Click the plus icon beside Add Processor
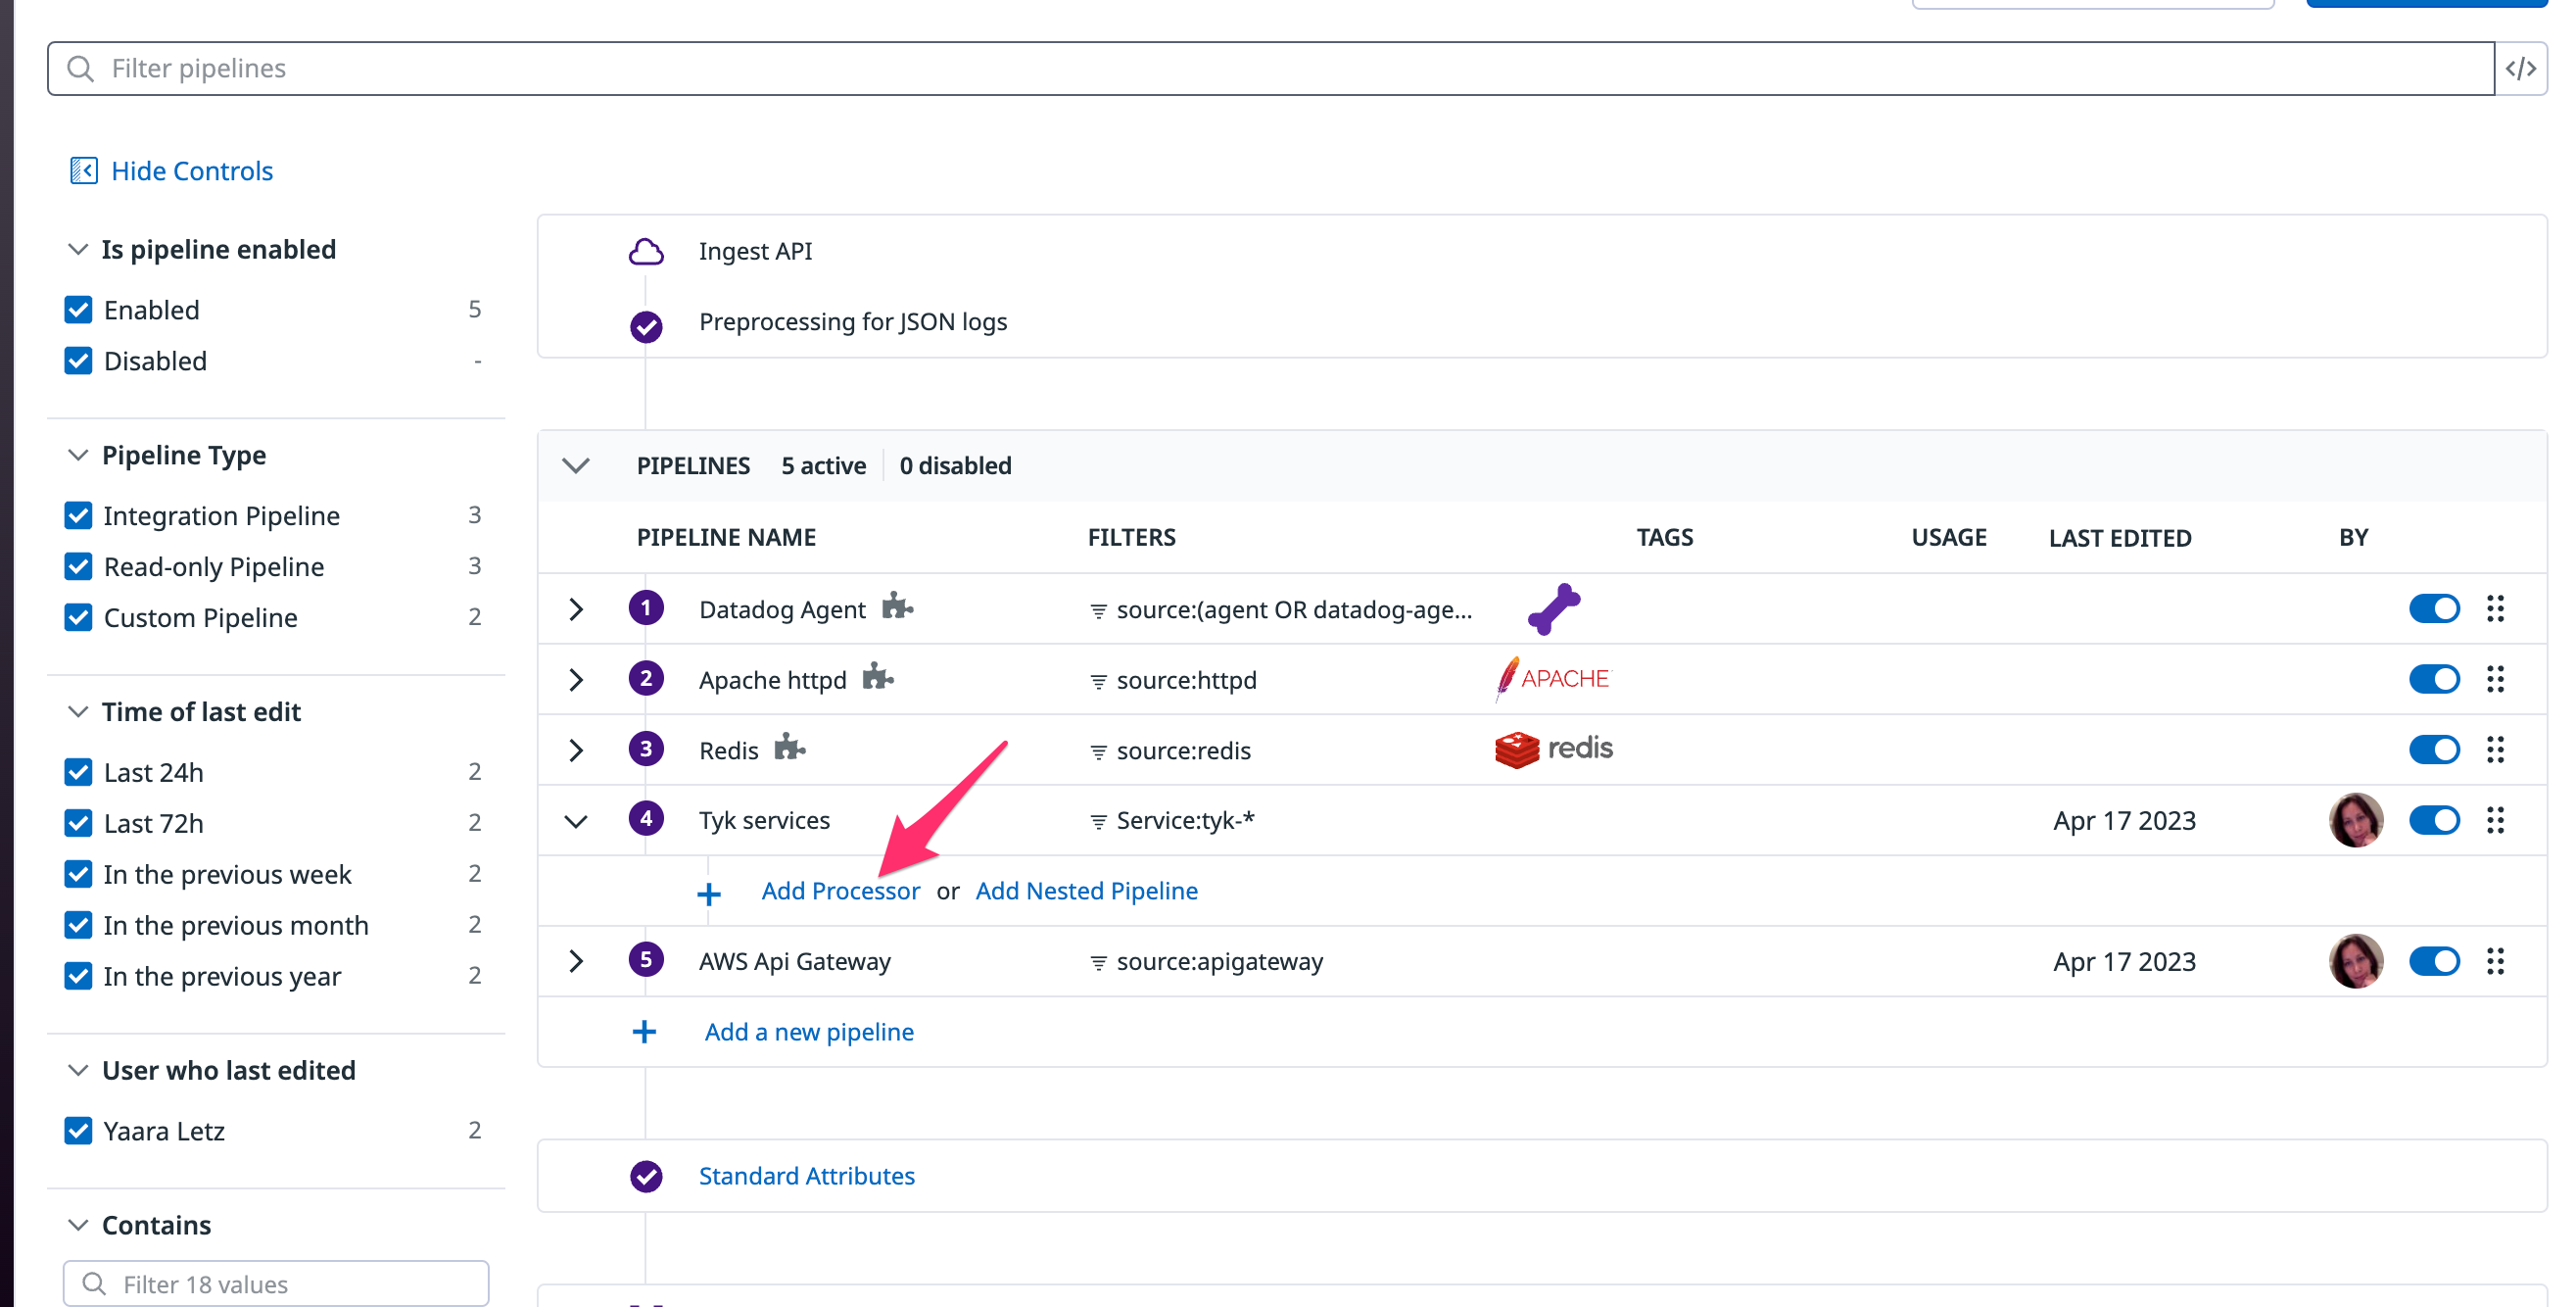This screenshot has height=1307, width=2576. (709, 892)
